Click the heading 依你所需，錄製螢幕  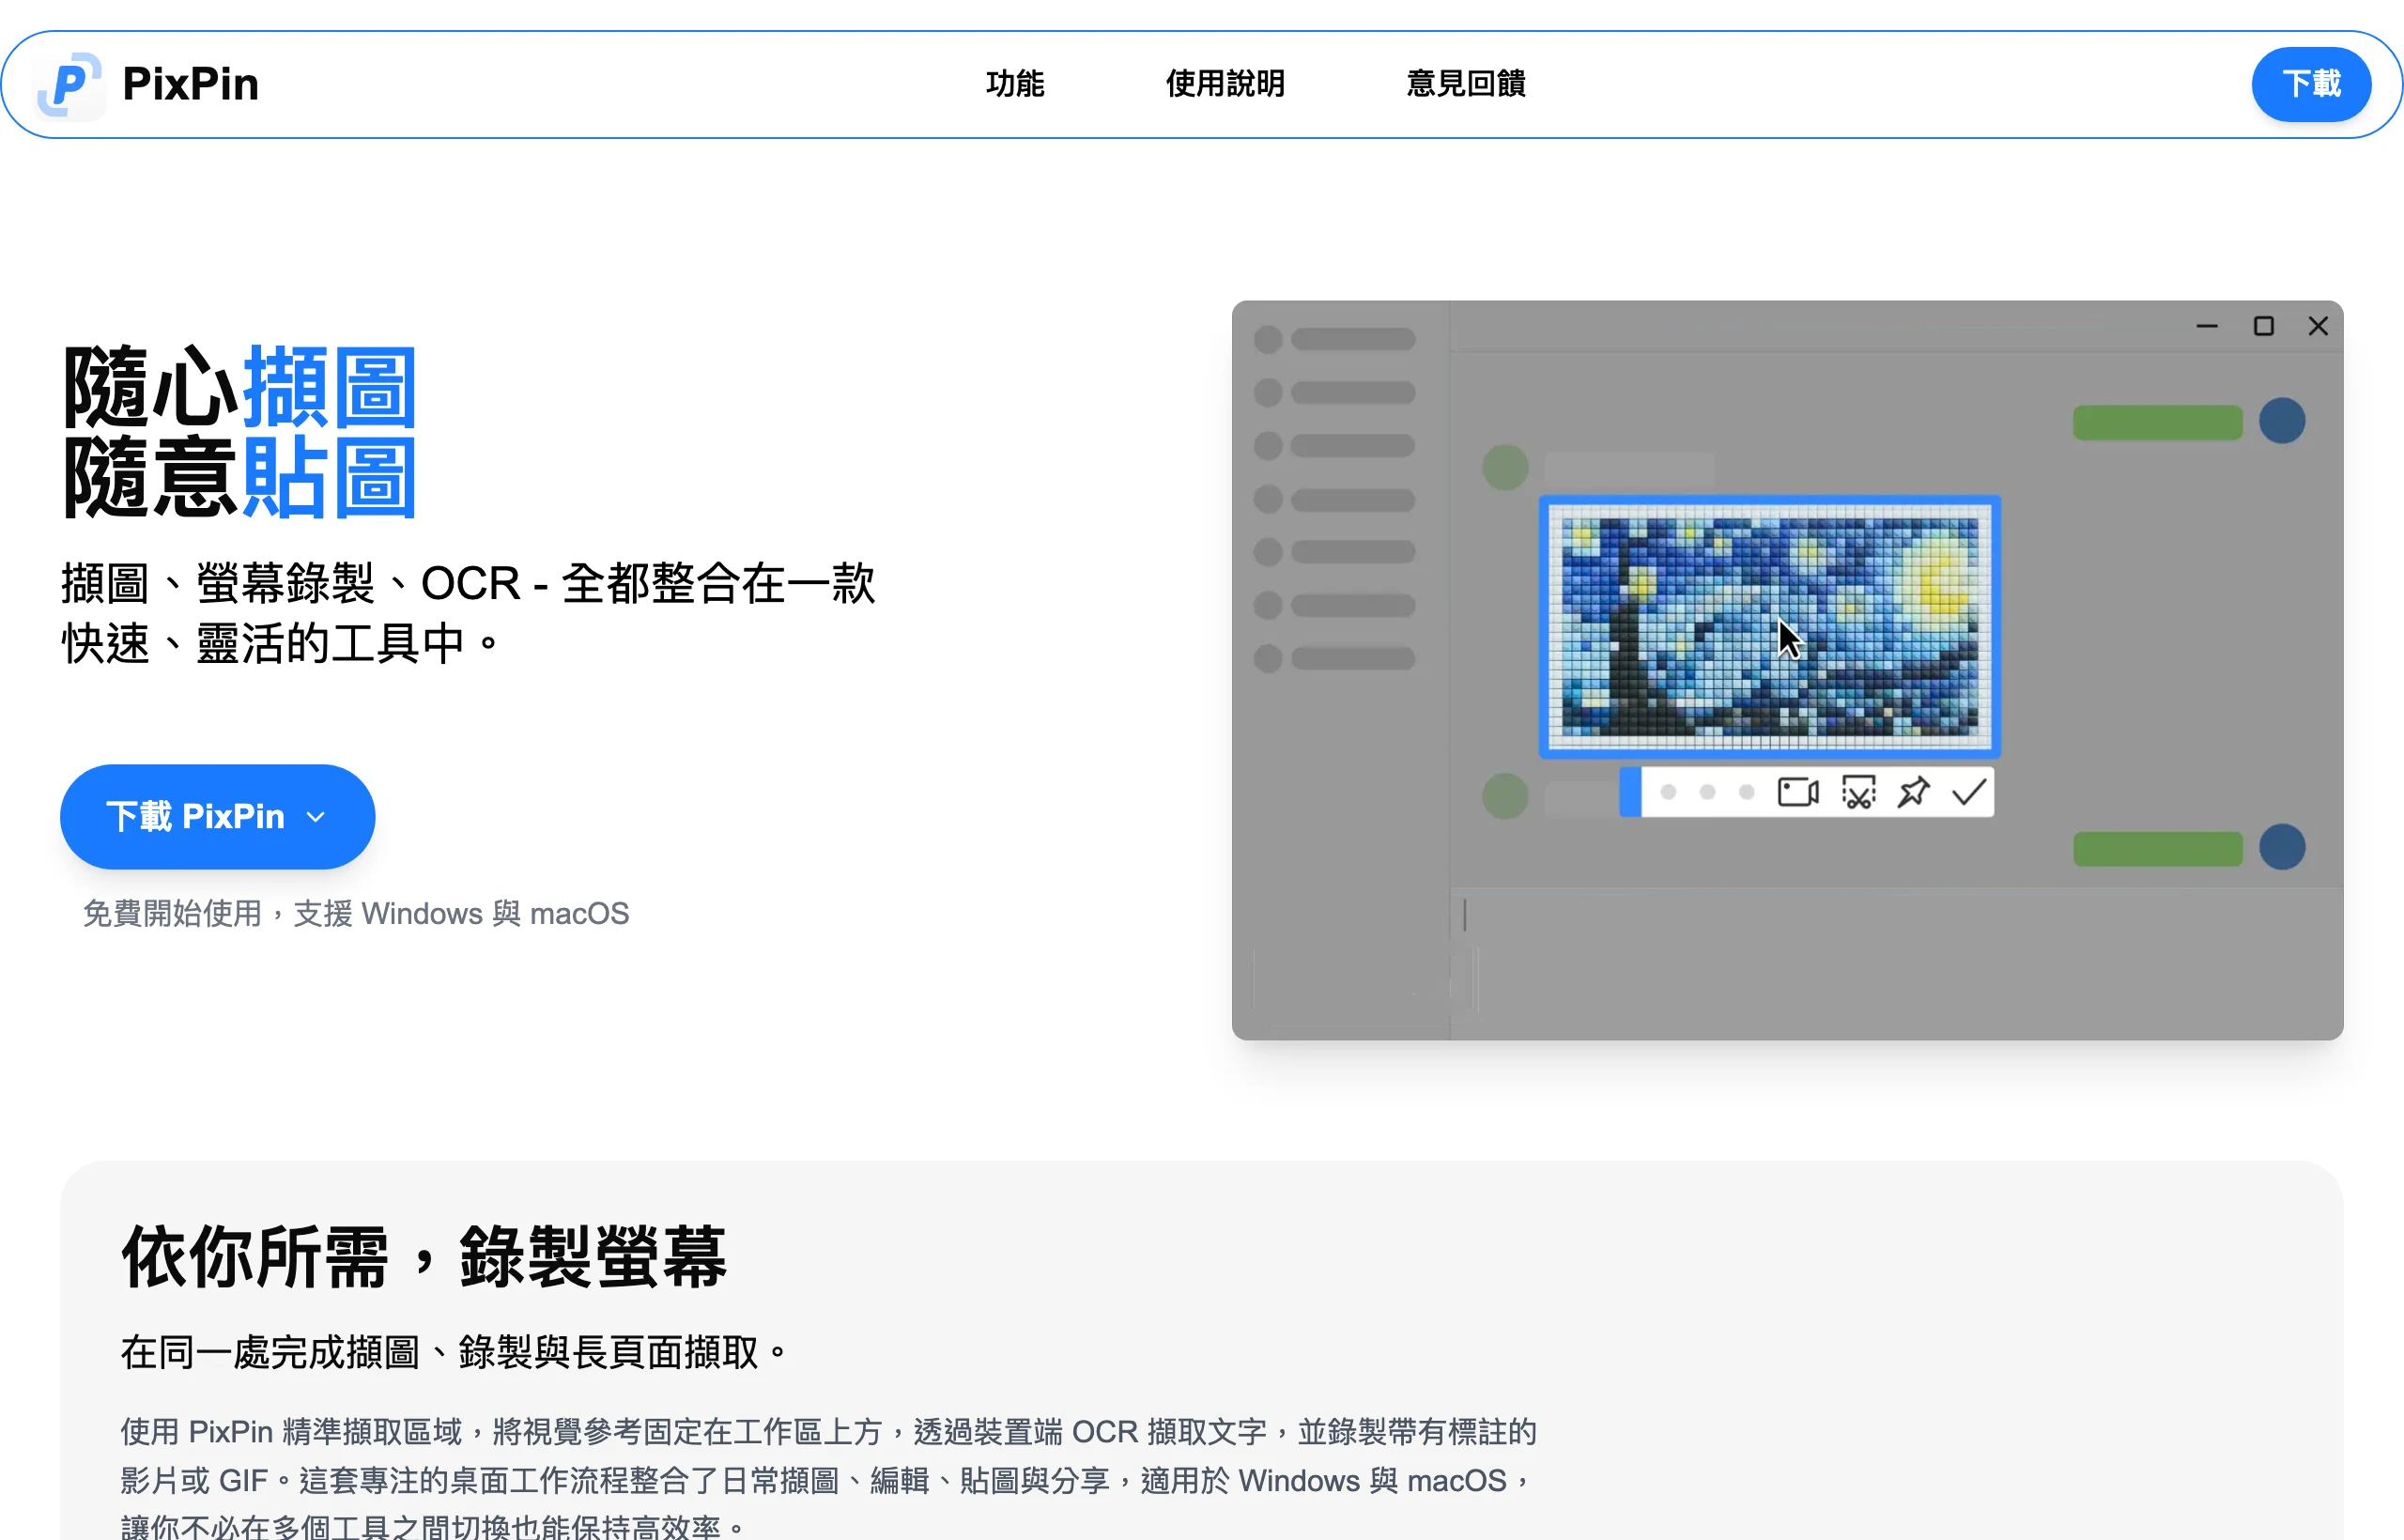[424, 1256]
